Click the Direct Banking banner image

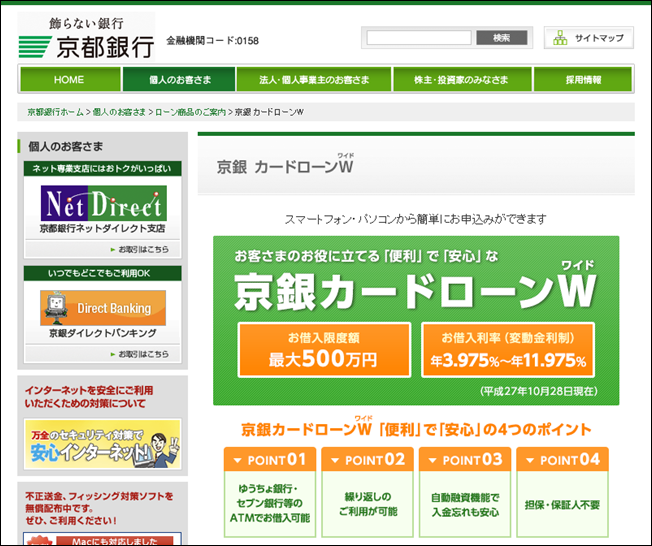pyautogui.click(x=103, y=308)
